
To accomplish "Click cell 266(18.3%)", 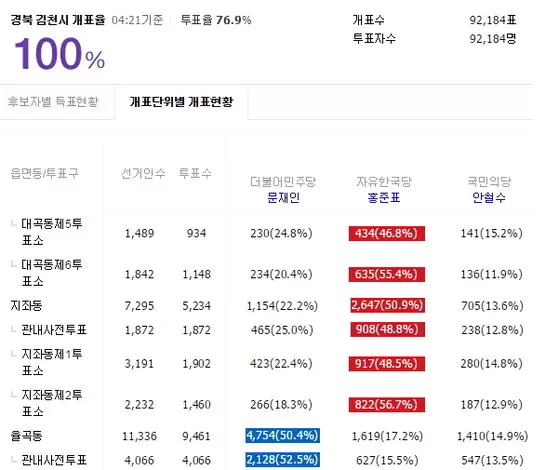I will coord(281,405).
